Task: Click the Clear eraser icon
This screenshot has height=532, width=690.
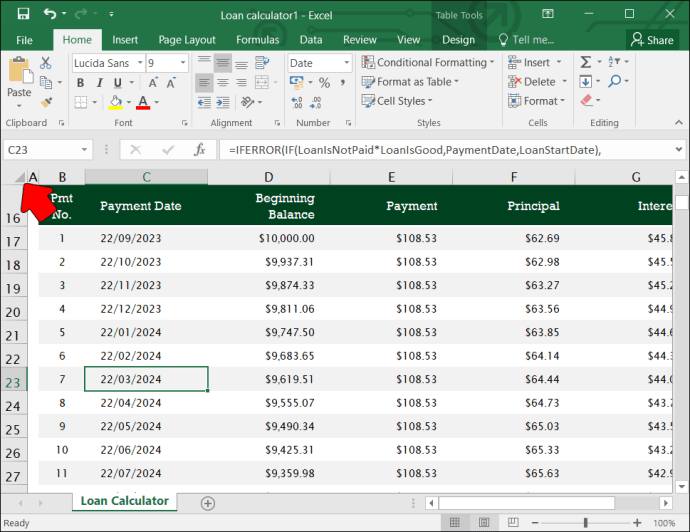Action: coord(586,100)
